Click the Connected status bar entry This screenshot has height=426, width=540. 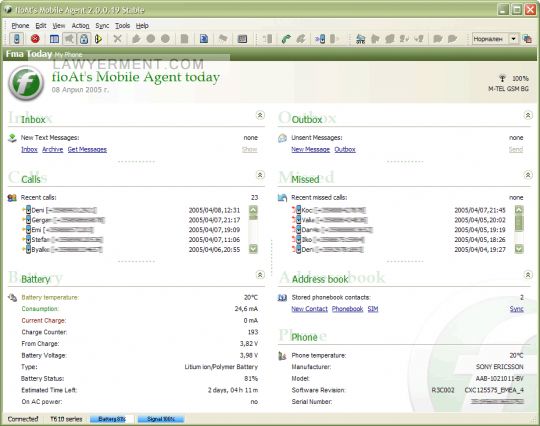click(23, 419)
